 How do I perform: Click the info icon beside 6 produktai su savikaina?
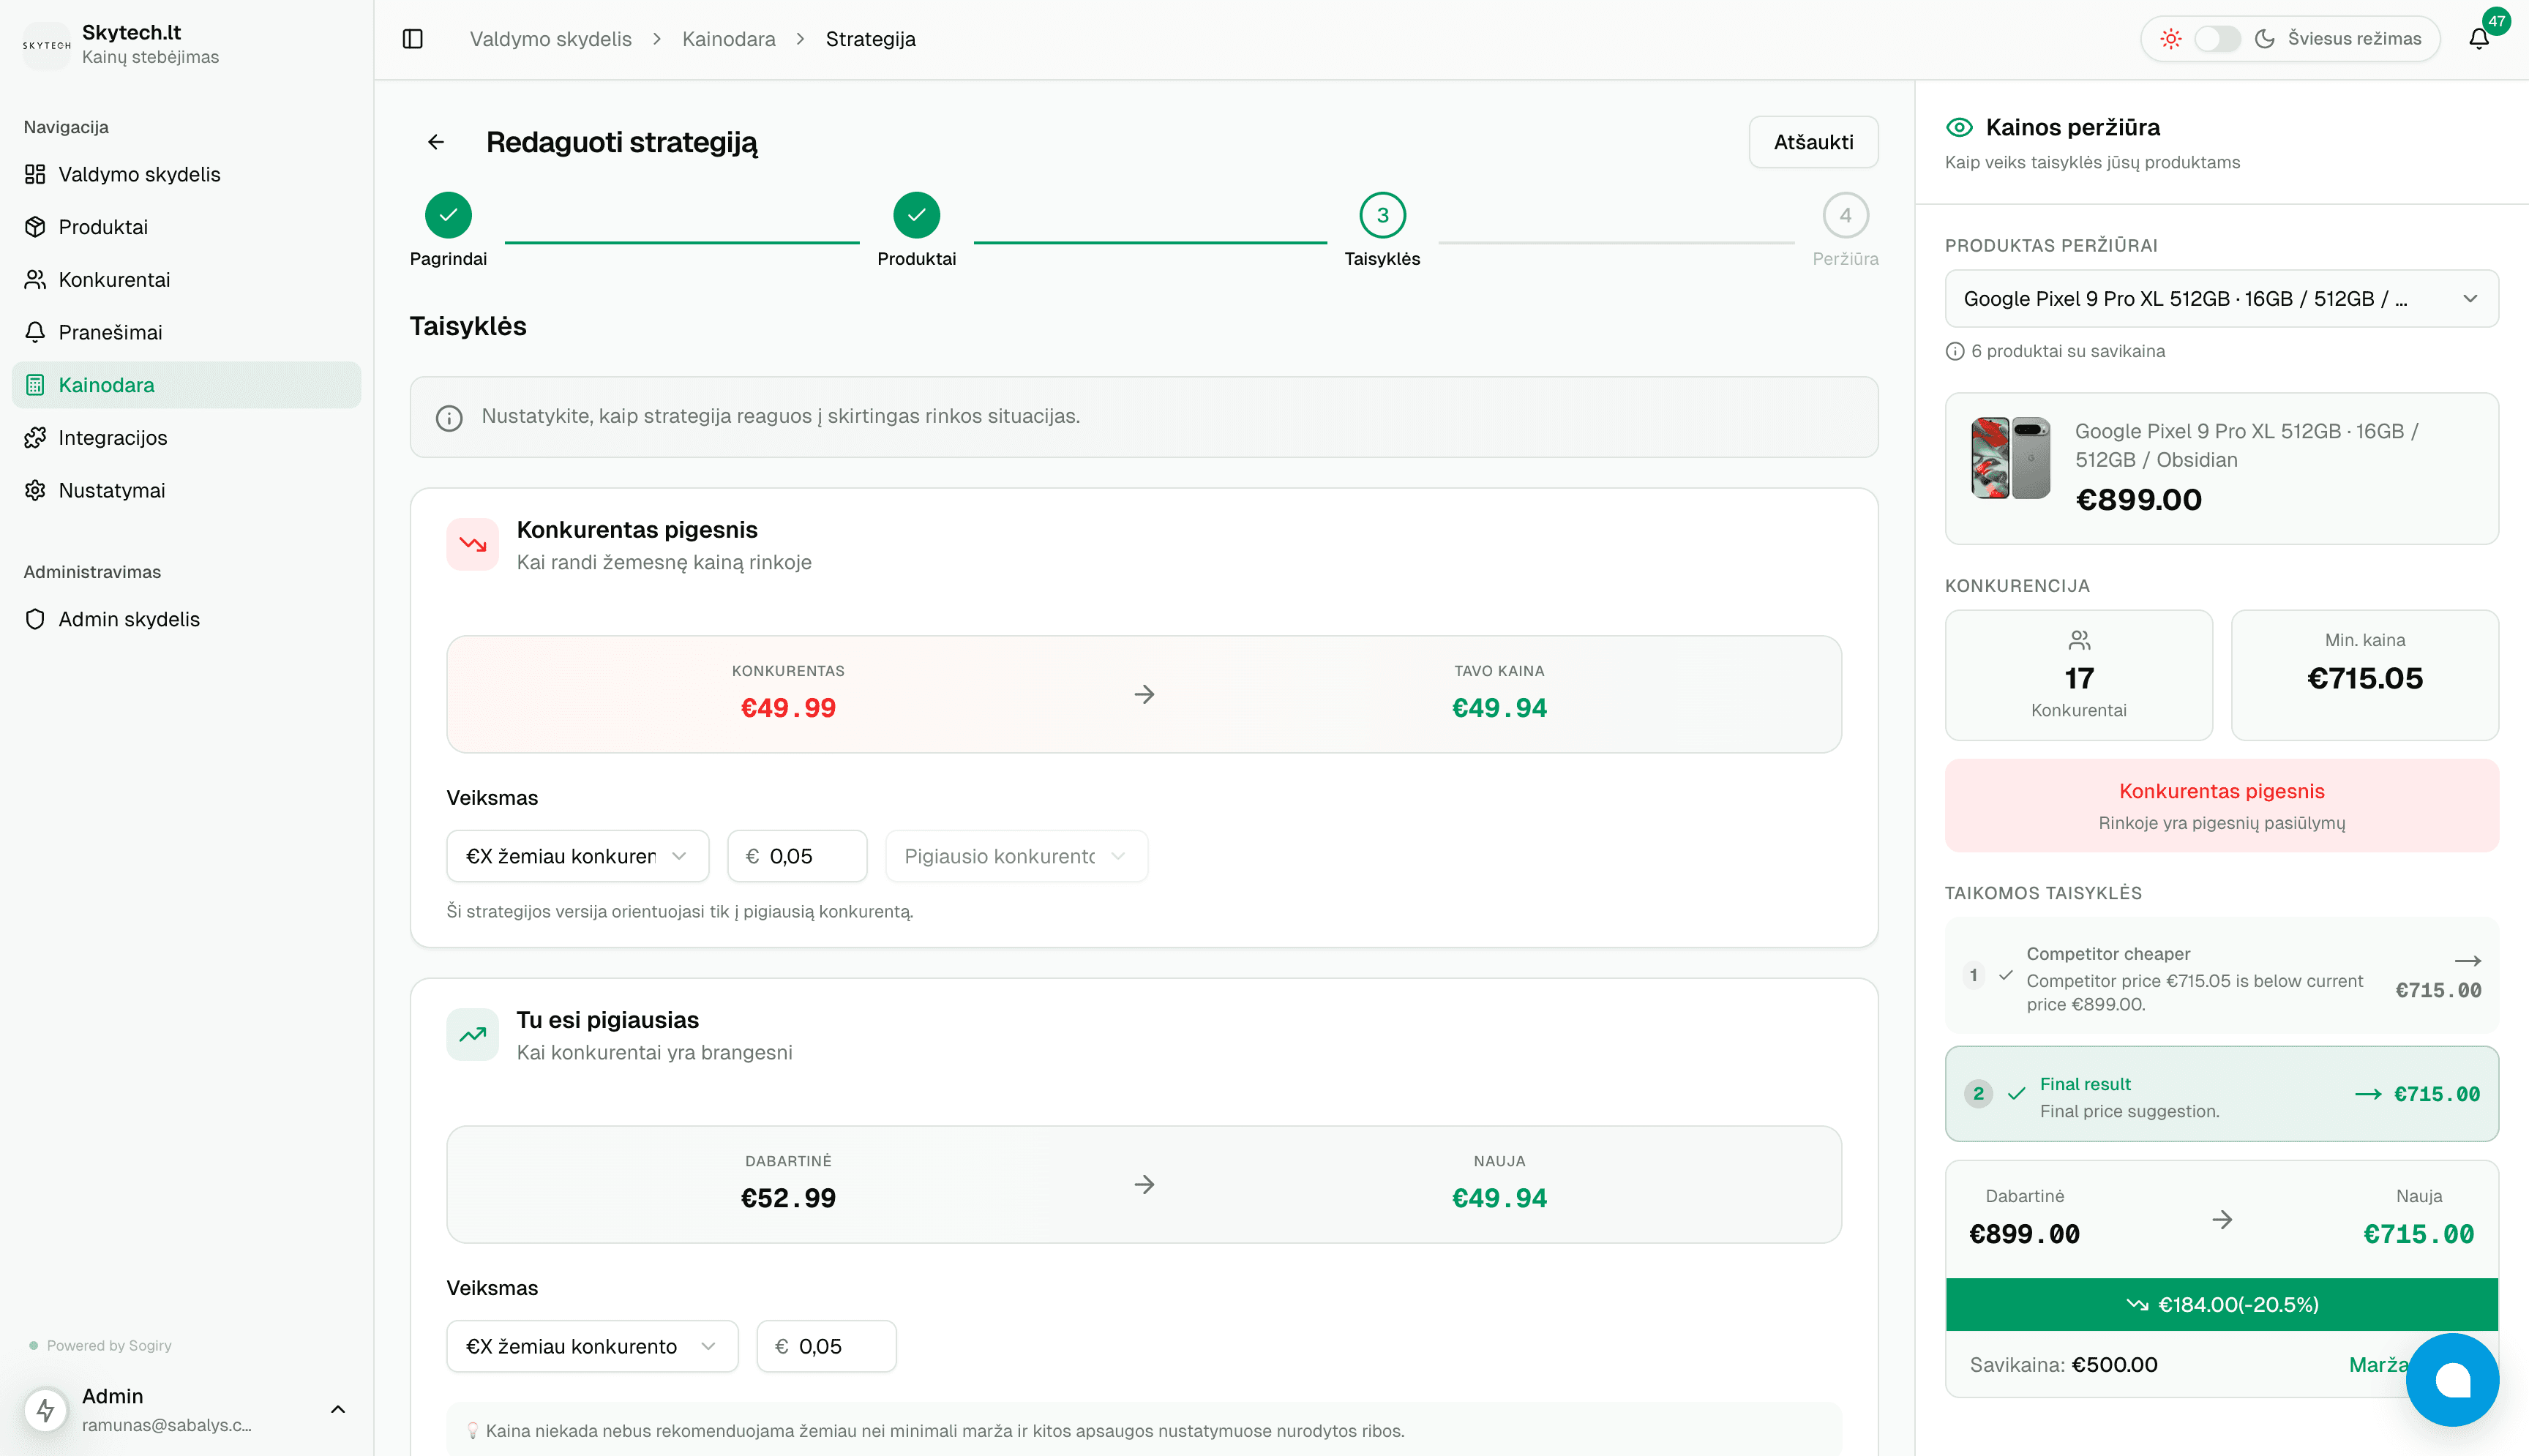coord(1955,351)
